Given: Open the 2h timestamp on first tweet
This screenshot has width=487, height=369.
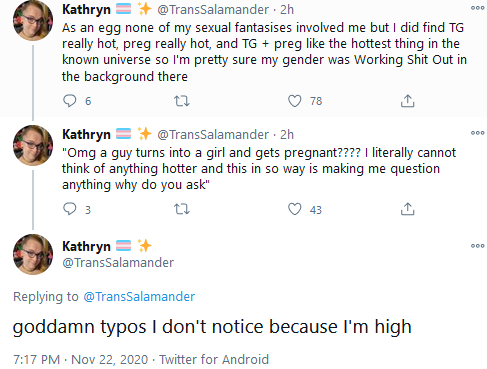Looking at the screenshot, I should click(287, 9).
